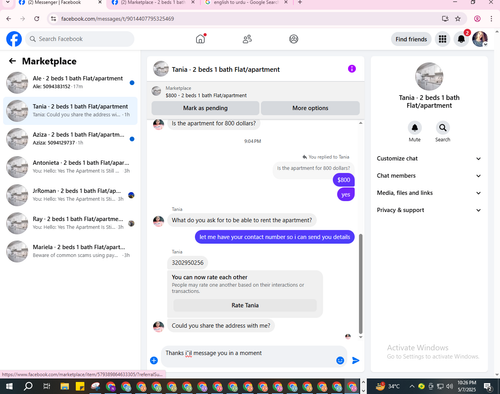Open Windows taskbar search

pyautogui.click(x=28, y=386)
